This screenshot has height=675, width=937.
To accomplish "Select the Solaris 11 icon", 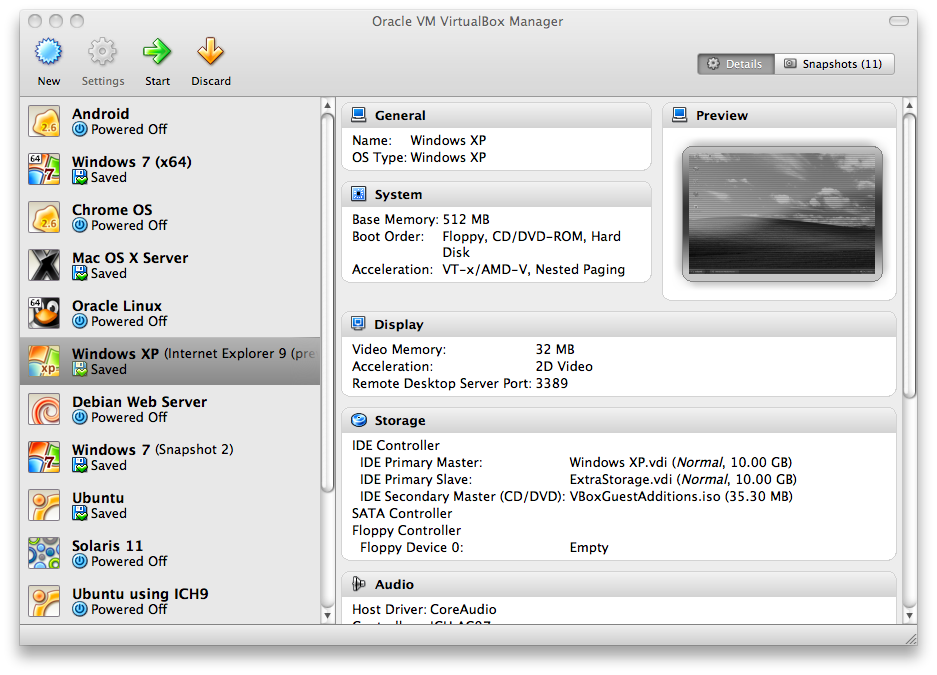I will pyautogui.click(x=45, y=554).
